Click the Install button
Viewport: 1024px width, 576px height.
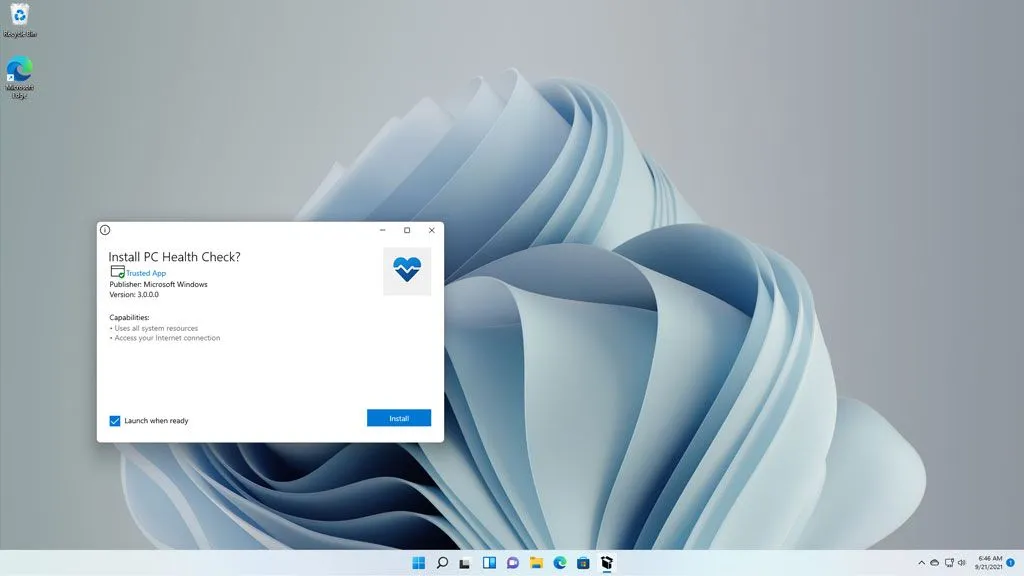[398, 418]
